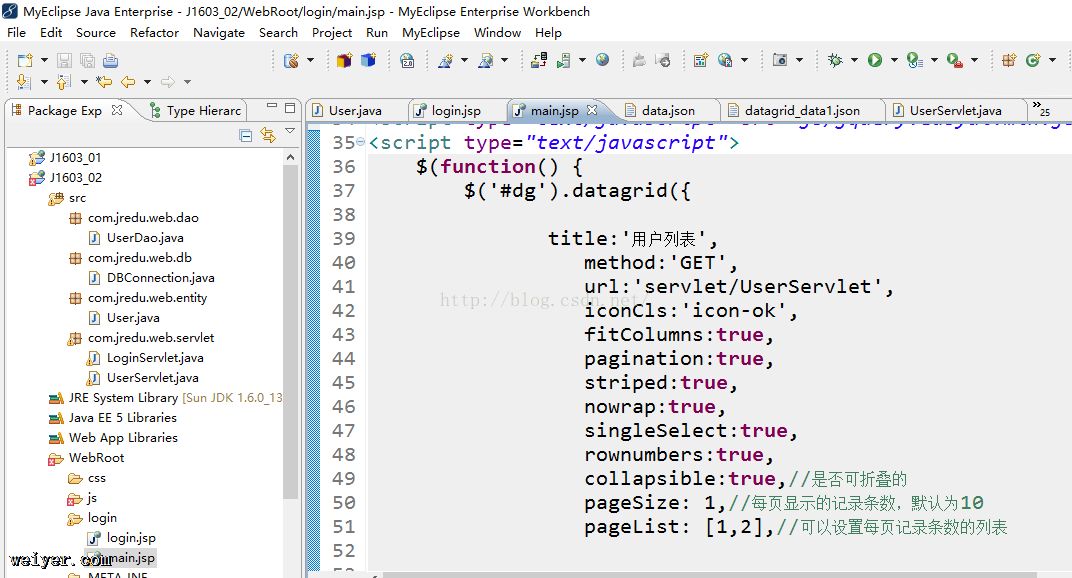
Task: Collapse all in Package Explorer
Action: coord(246,135)
